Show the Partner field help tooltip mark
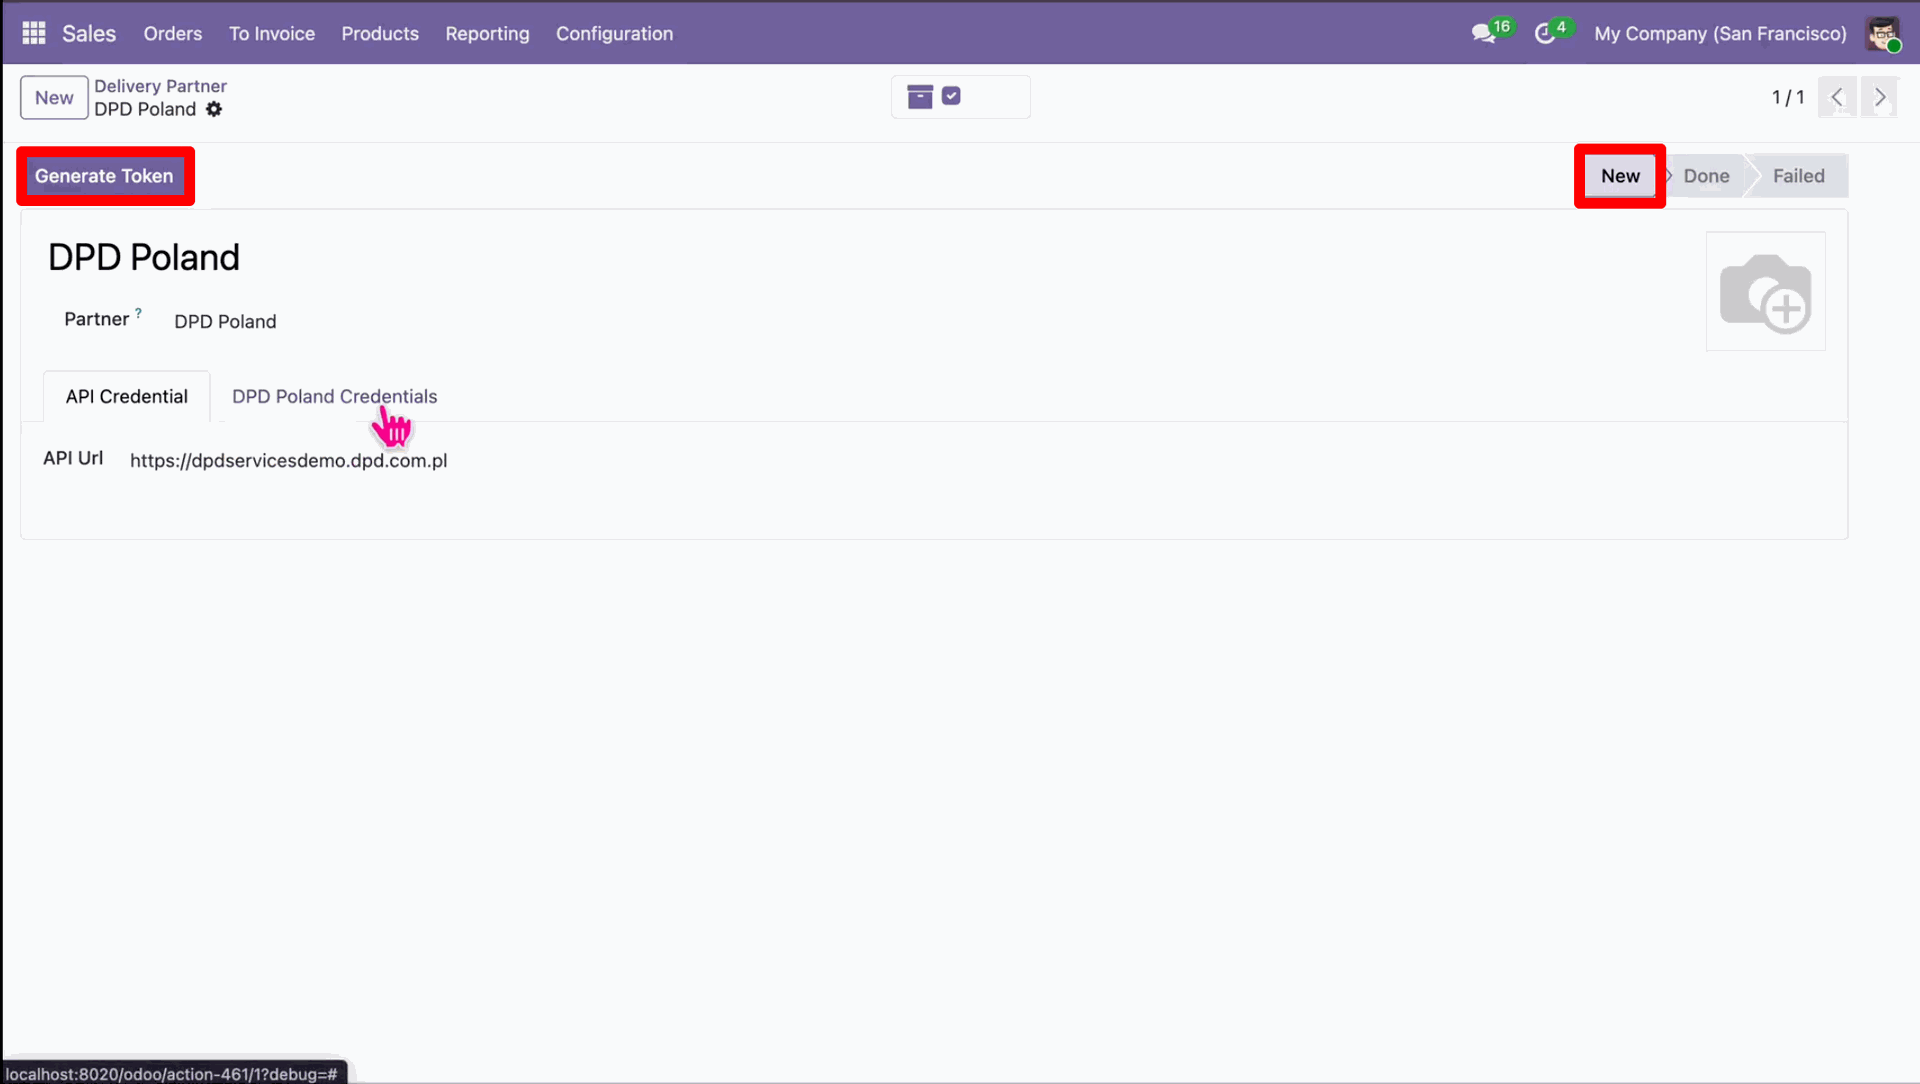 pos(138,313)
